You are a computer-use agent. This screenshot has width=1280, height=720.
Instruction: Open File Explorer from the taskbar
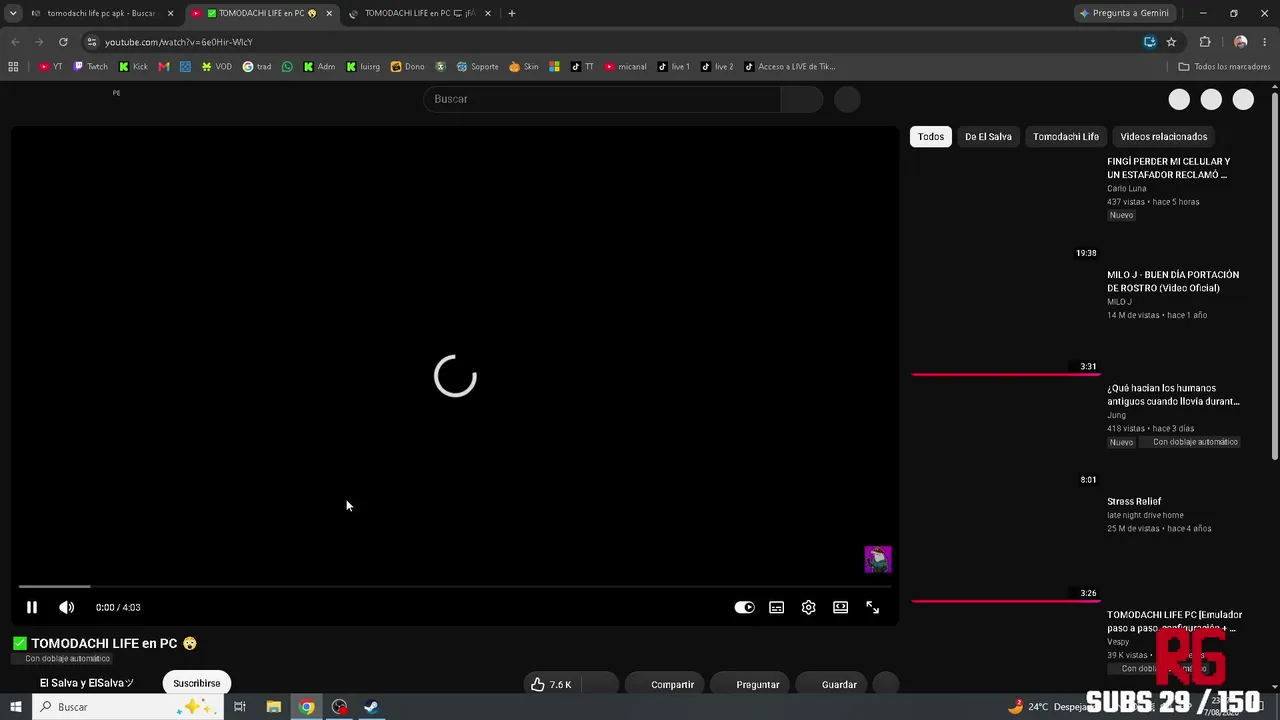click(x=273, y=707)
